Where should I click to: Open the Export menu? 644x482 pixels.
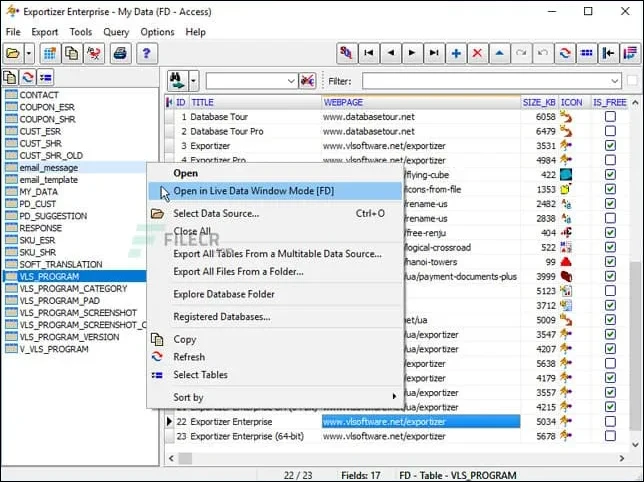(x=45, y=32)
